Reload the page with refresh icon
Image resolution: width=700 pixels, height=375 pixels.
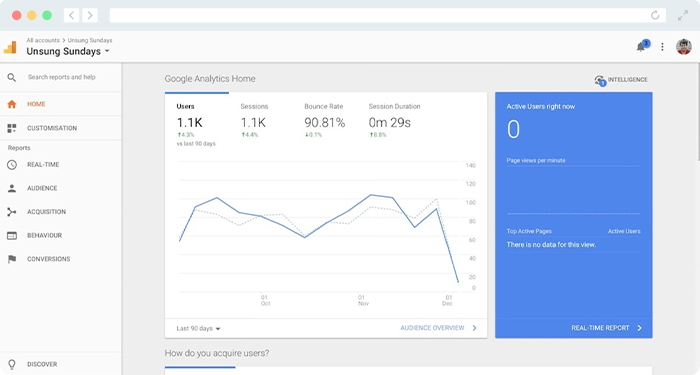point(655,15)
